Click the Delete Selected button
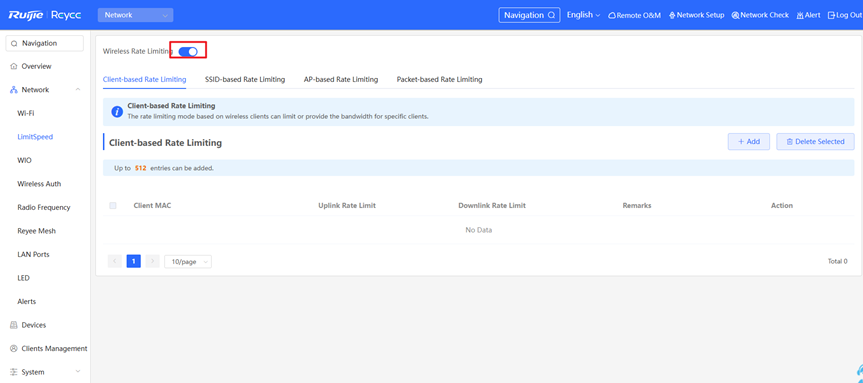Viewport: 863px width, 383px height. (815, 141)
